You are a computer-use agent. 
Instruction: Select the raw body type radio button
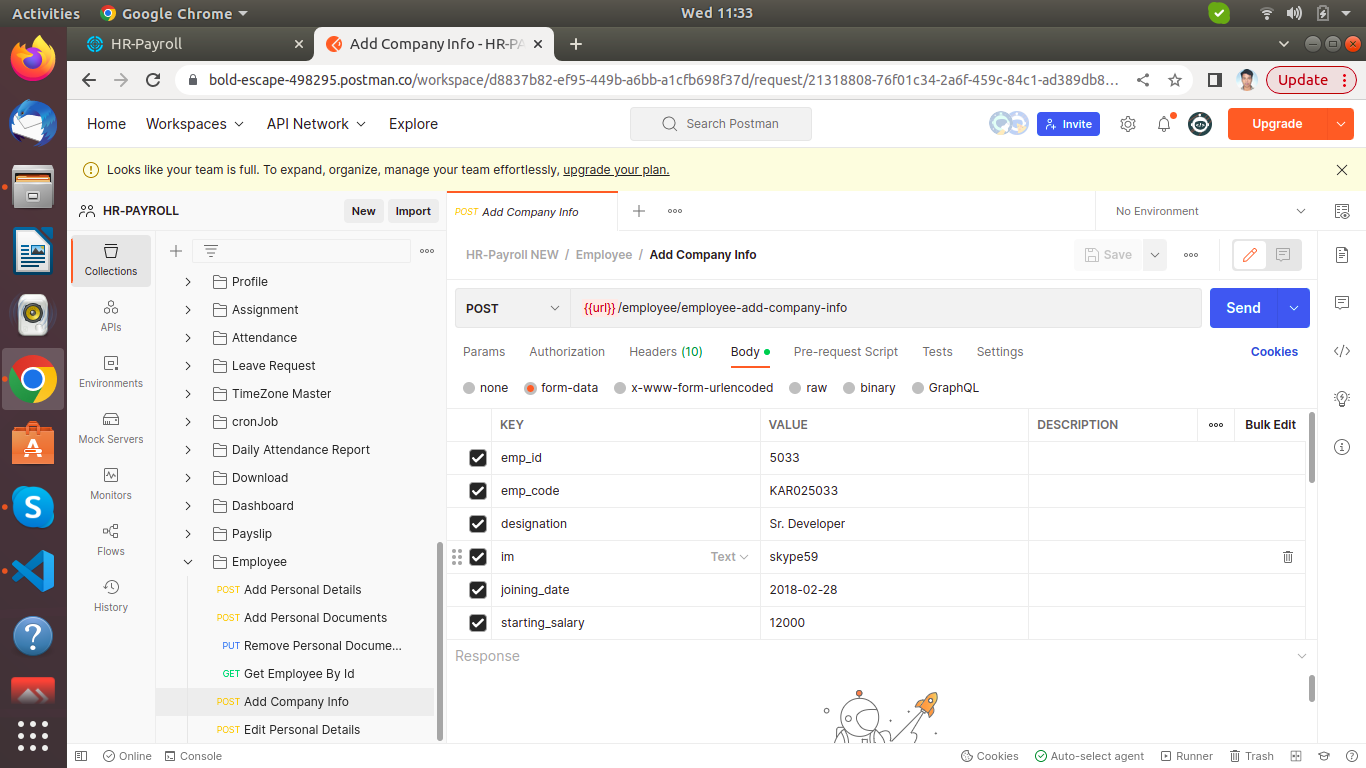(x=795, y=388)
